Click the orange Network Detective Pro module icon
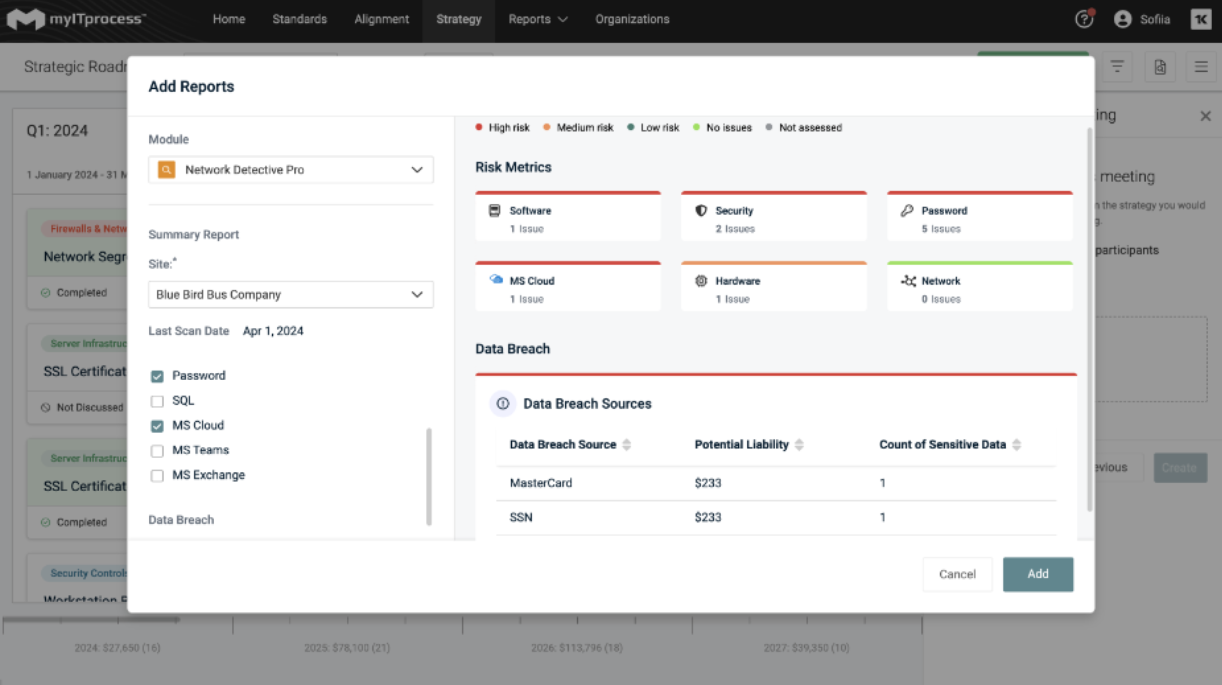 point(167,170)
